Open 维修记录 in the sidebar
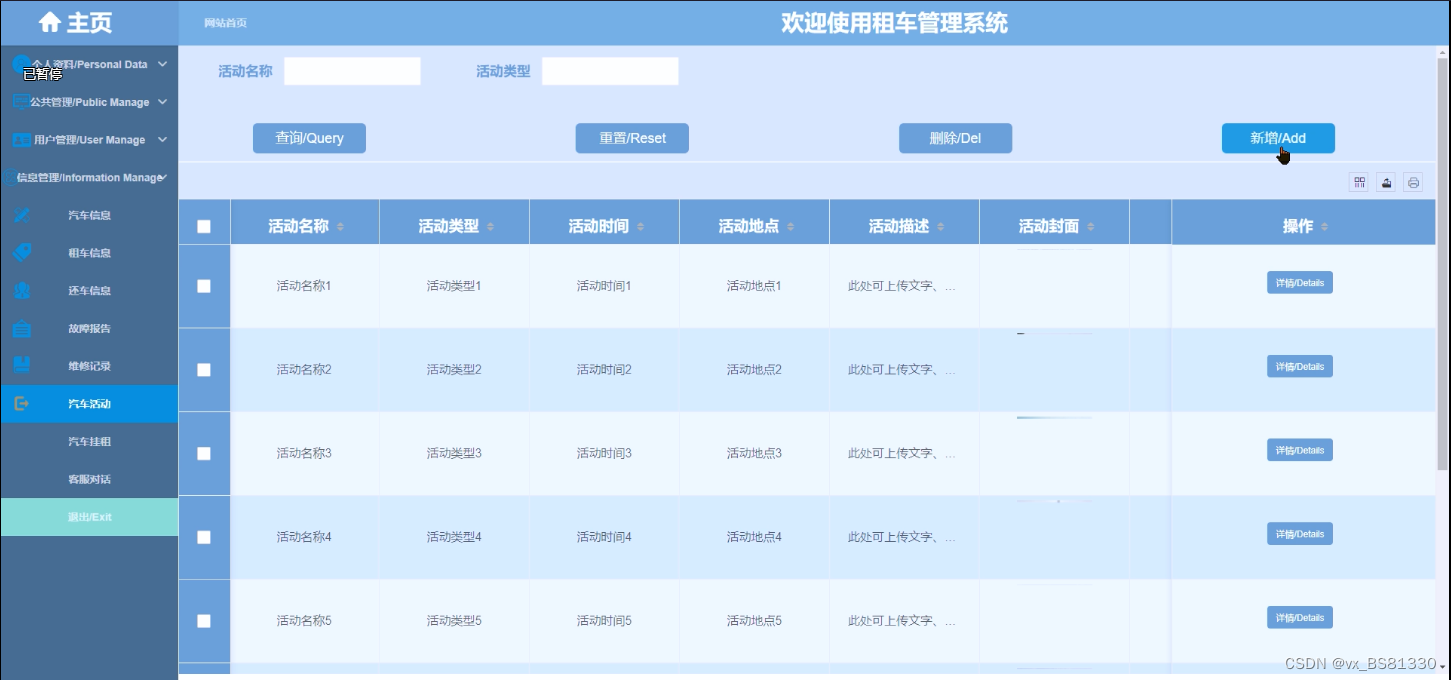Viewport: 1451px width, 680px height. (x=89, y=366)
